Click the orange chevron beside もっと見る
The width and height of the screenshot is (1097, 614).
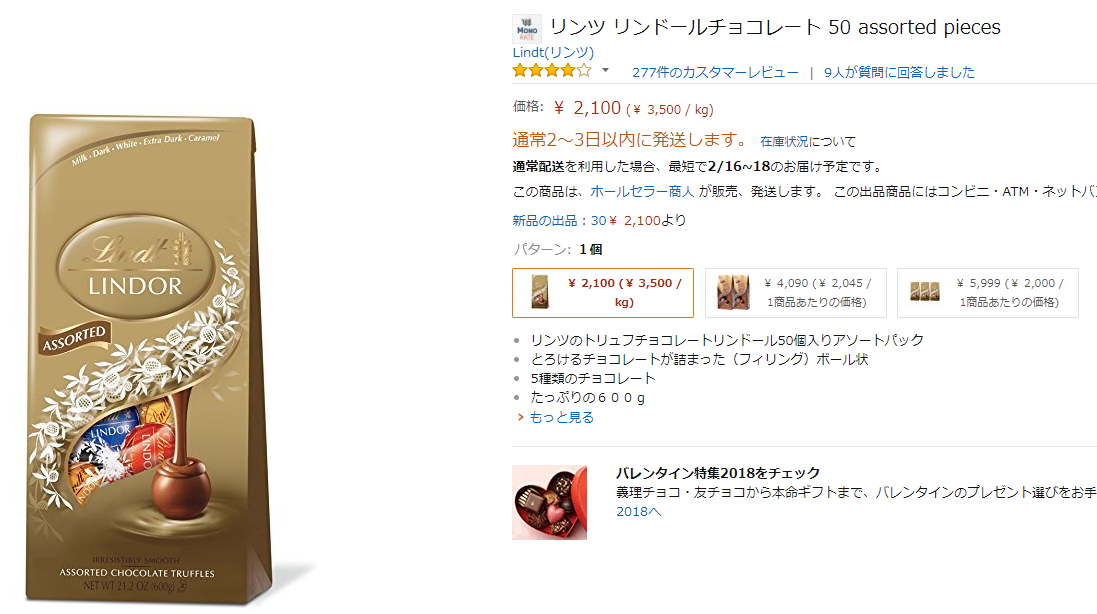click(520, 417)
